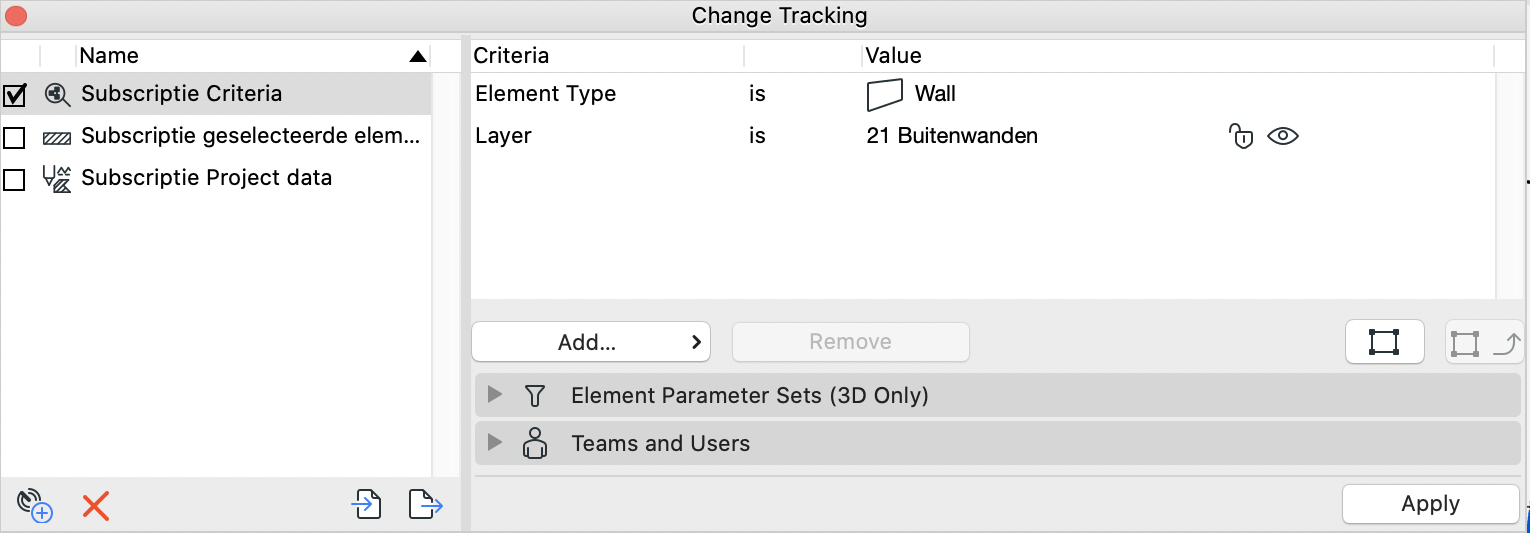The image size is (1530, 533).
Task: Click the Wall element type icon
Action: (x=885, y=95)
